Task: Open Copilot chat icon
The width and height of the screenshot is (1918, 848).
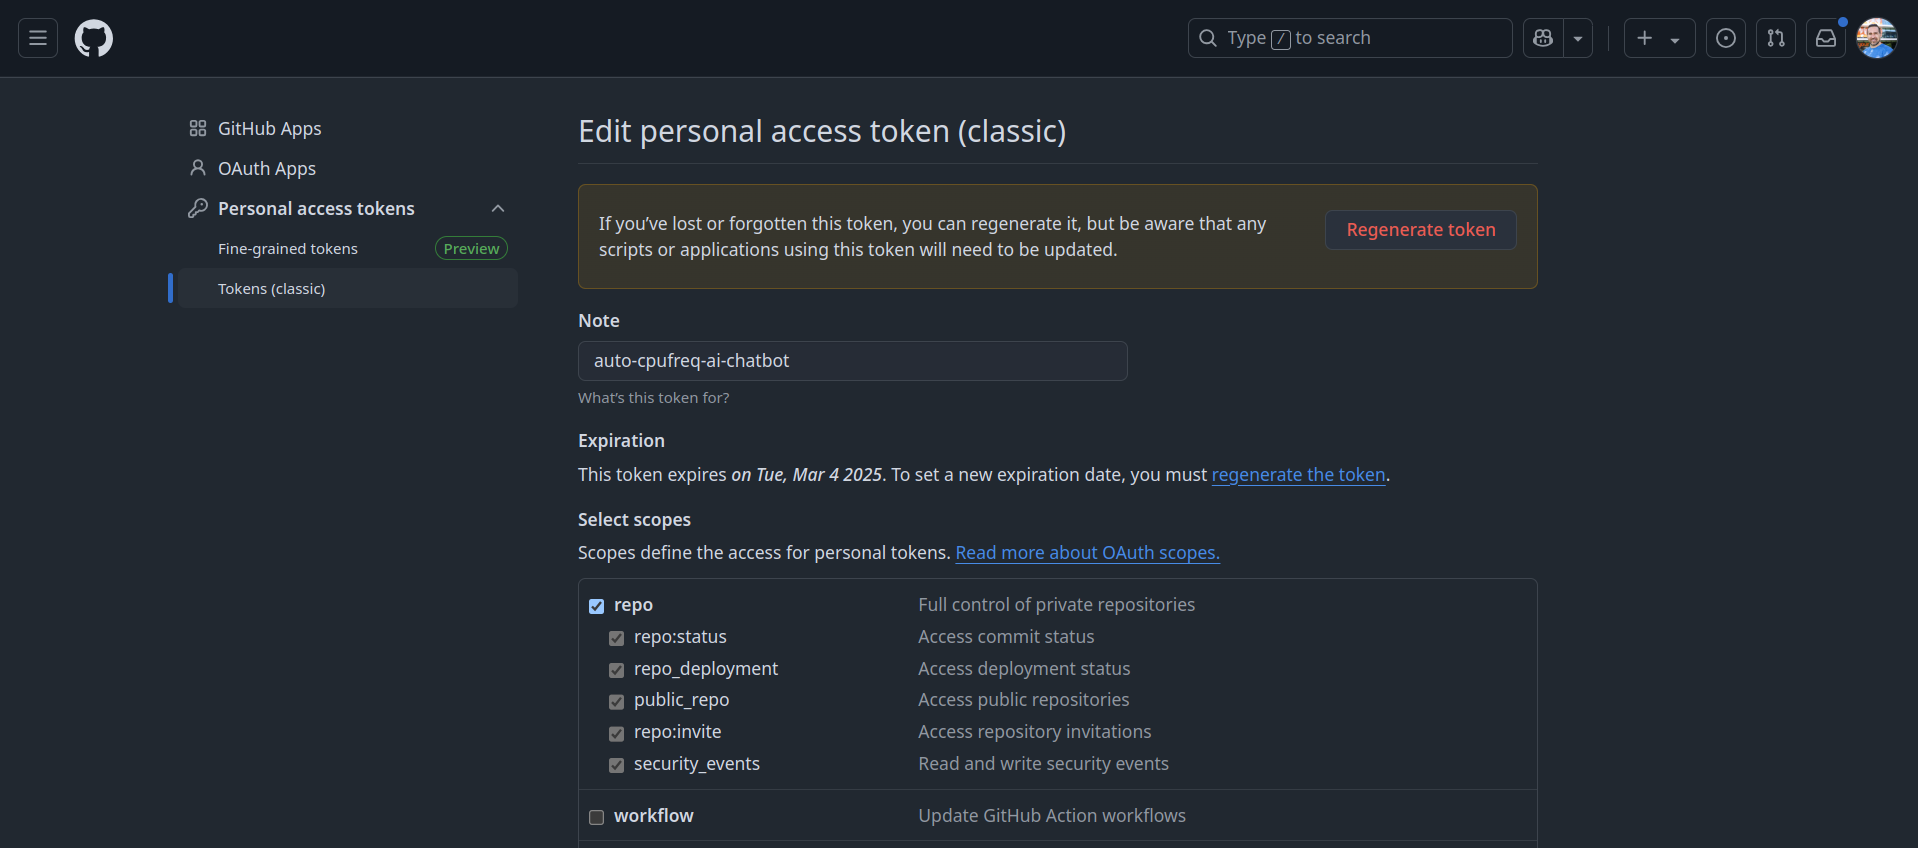Action: click(1543, 38)
